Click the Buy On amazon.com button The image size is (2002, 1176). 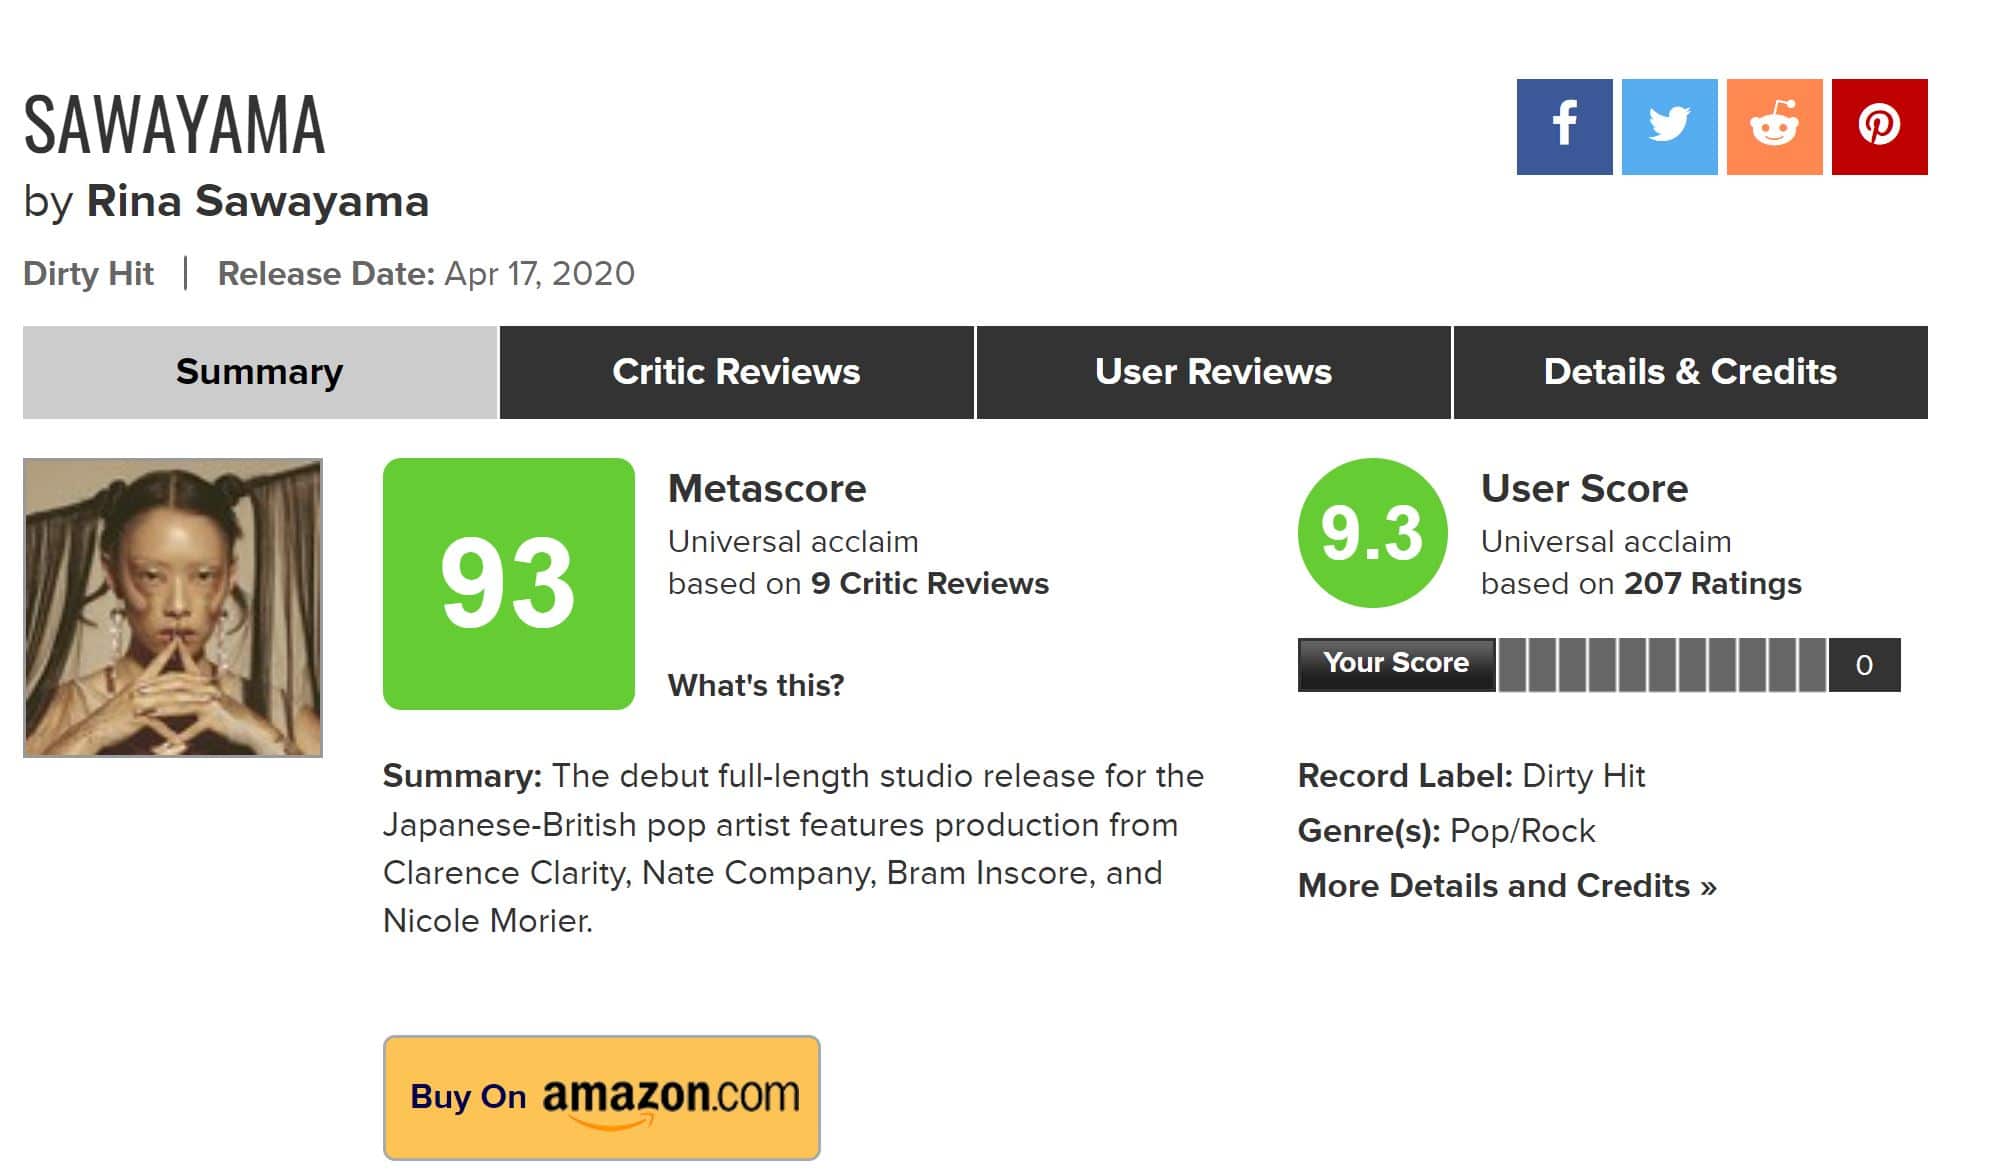pos(601,1097)
